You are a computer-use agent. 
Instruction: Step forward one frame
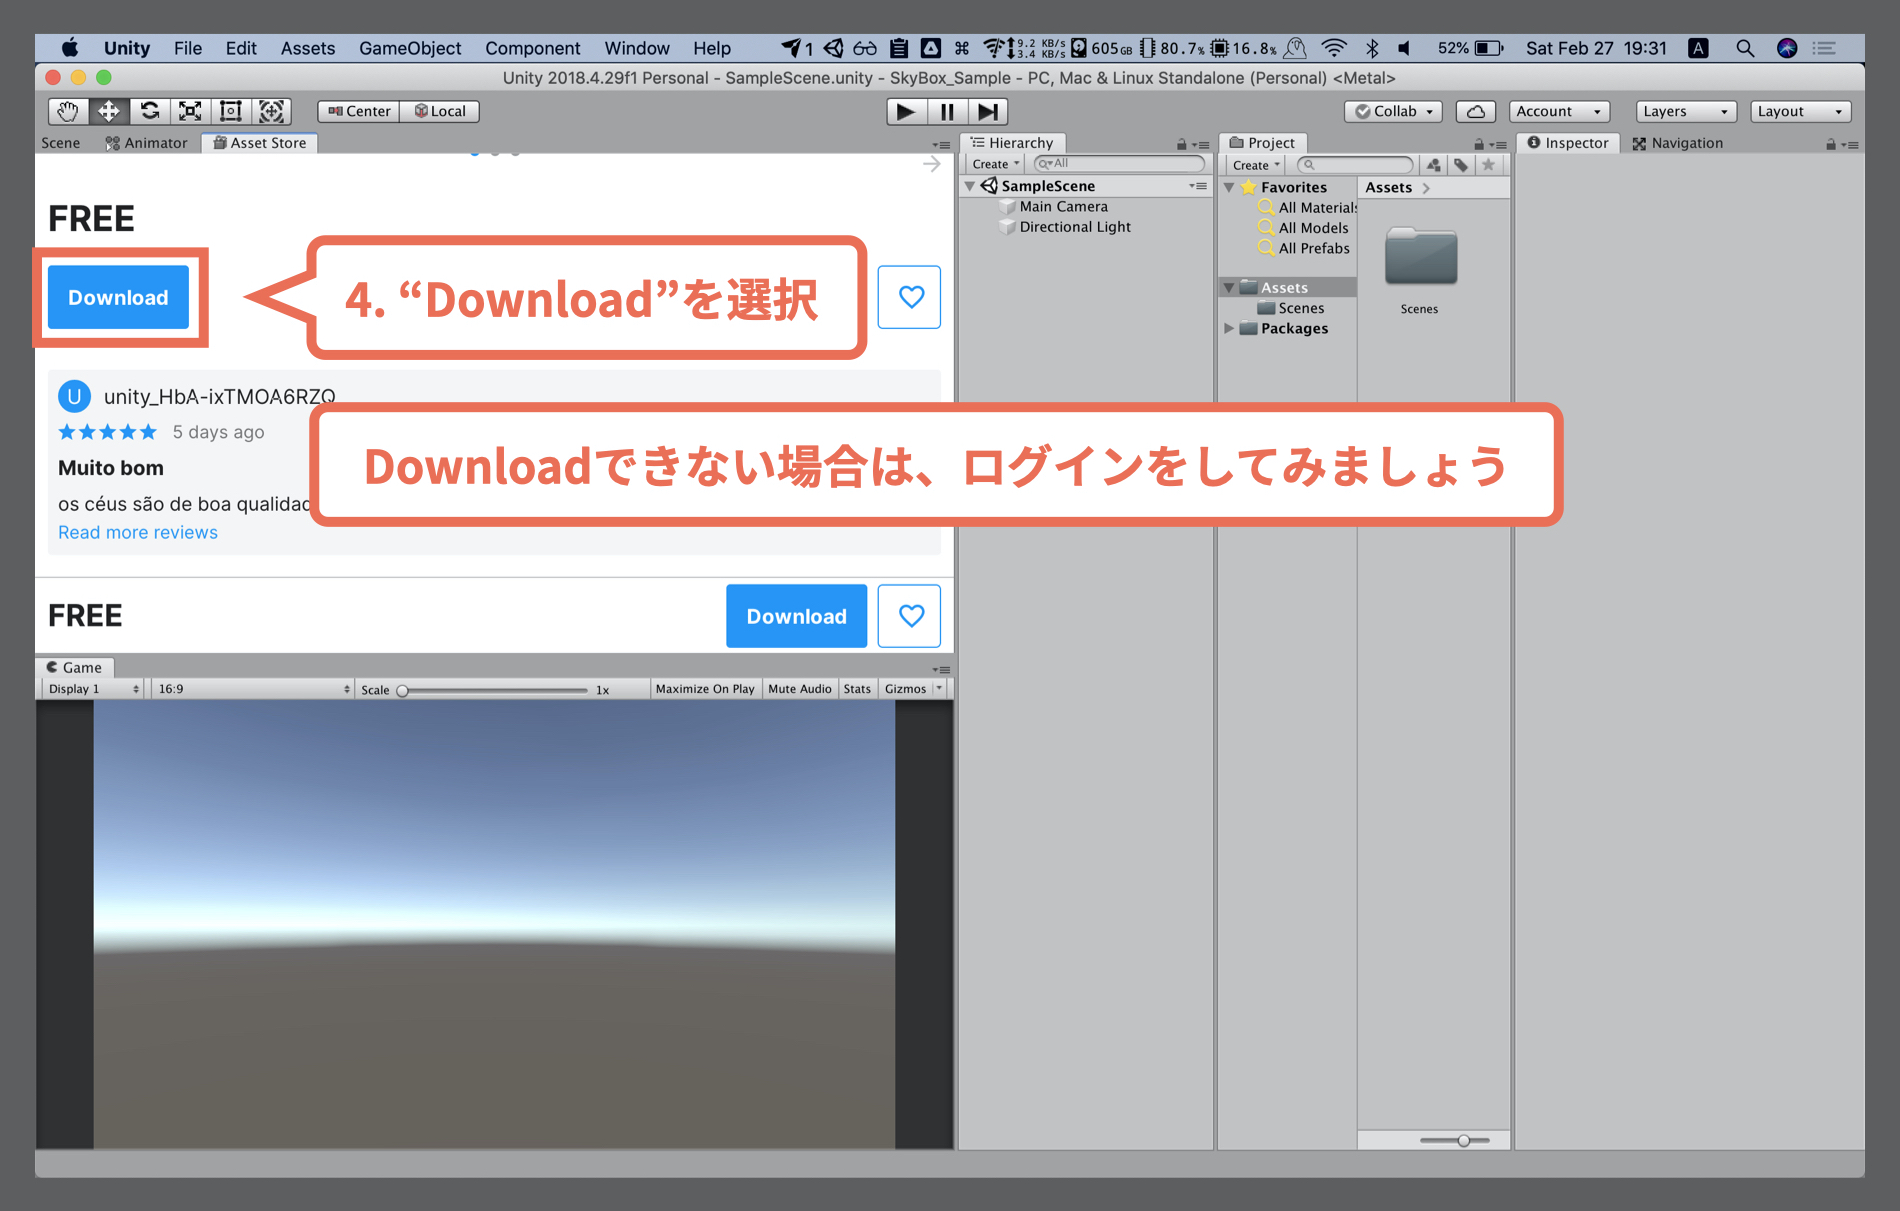tap(988, 111)
